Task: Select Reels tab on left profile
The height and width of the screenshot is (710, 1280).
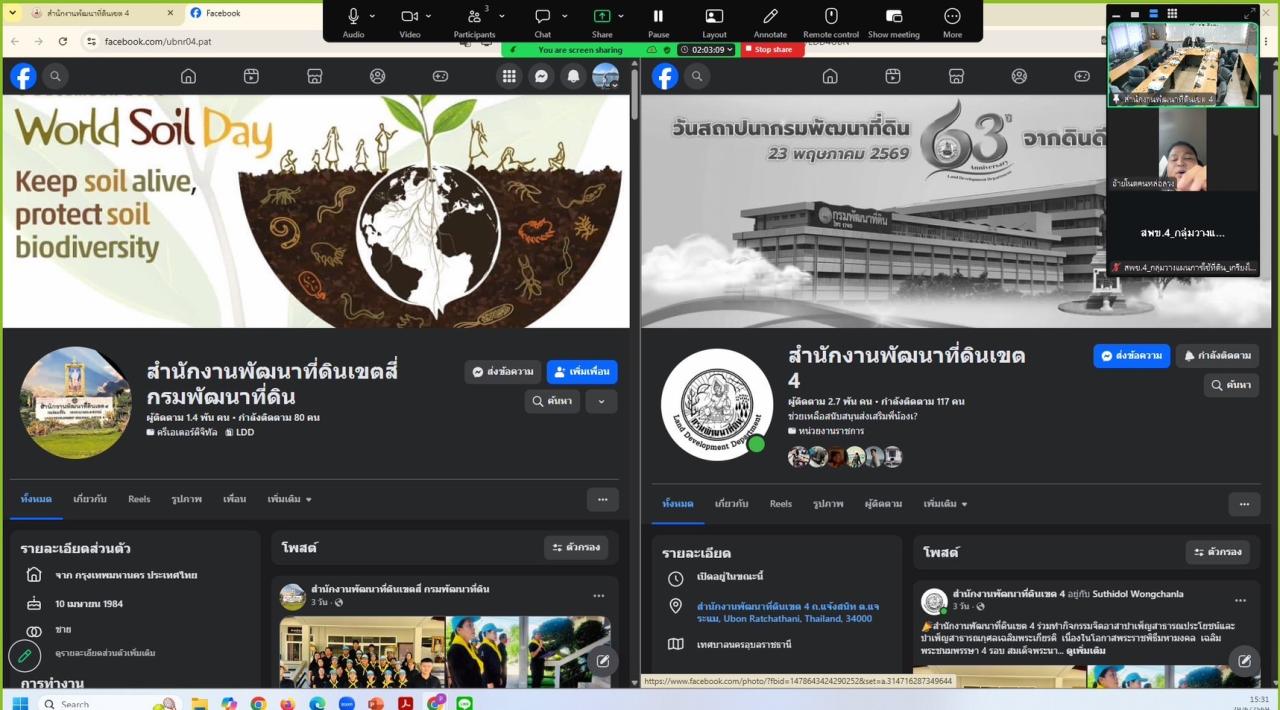Action: [x=139, y=499]
